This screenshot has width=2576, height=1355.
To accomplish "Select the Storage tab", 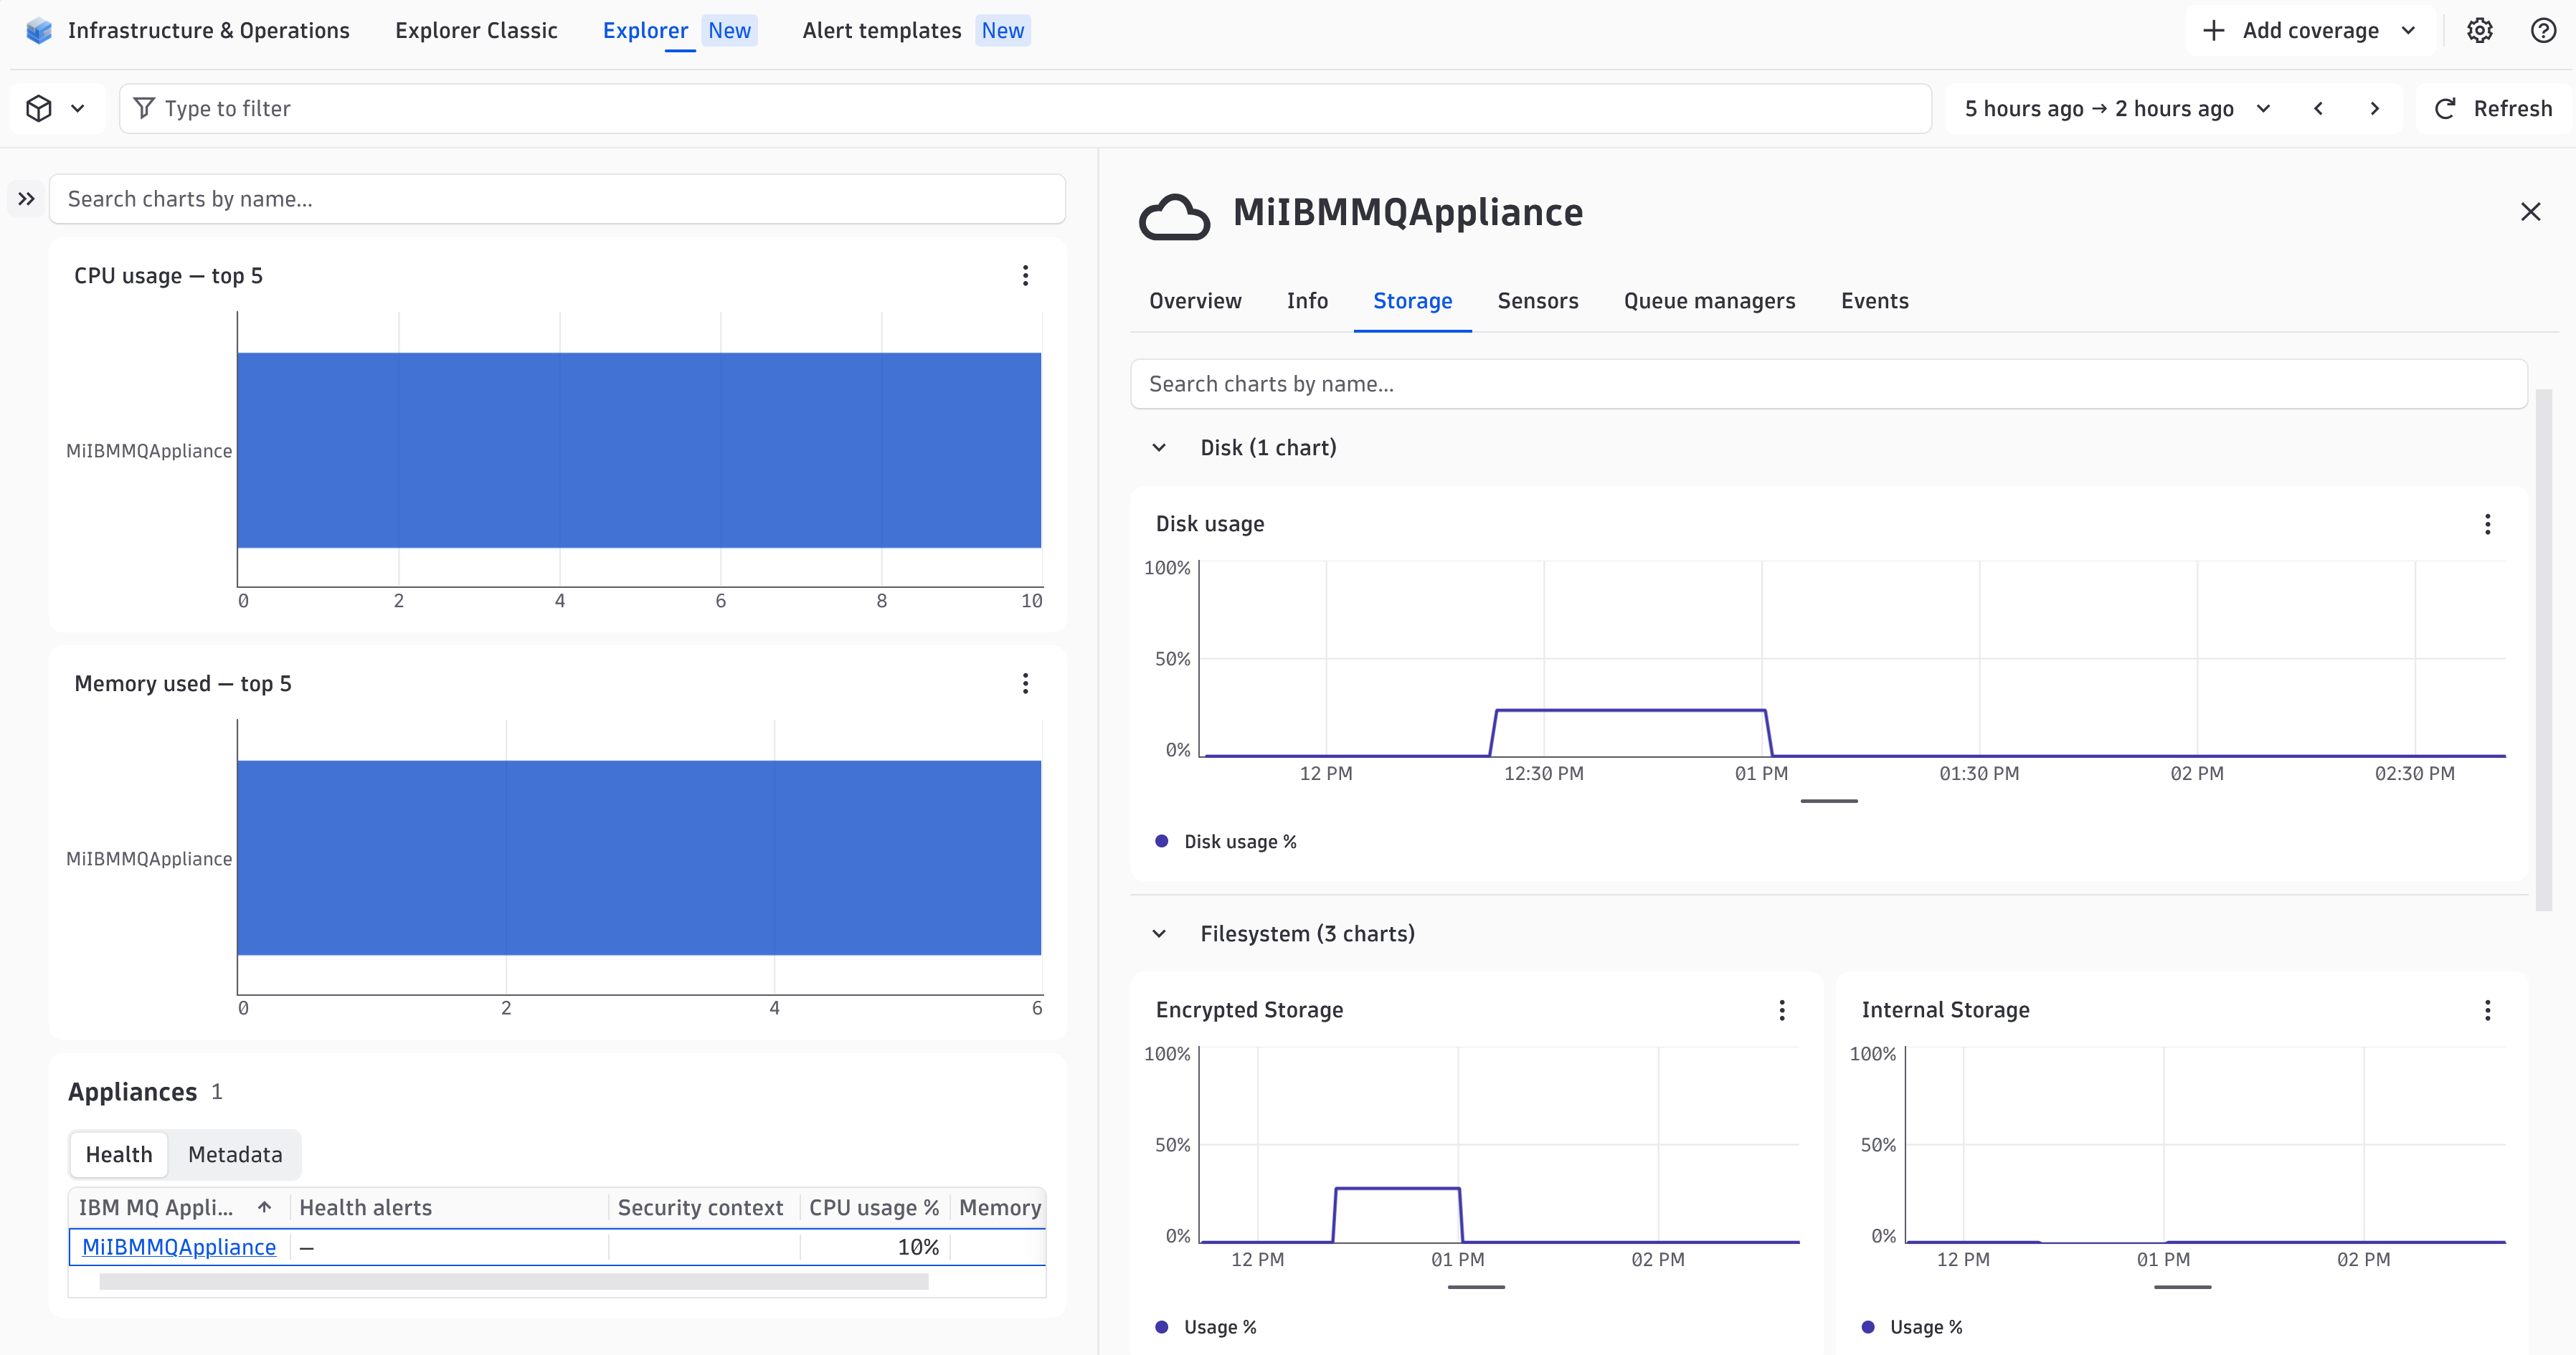I will coord(1412,301).
